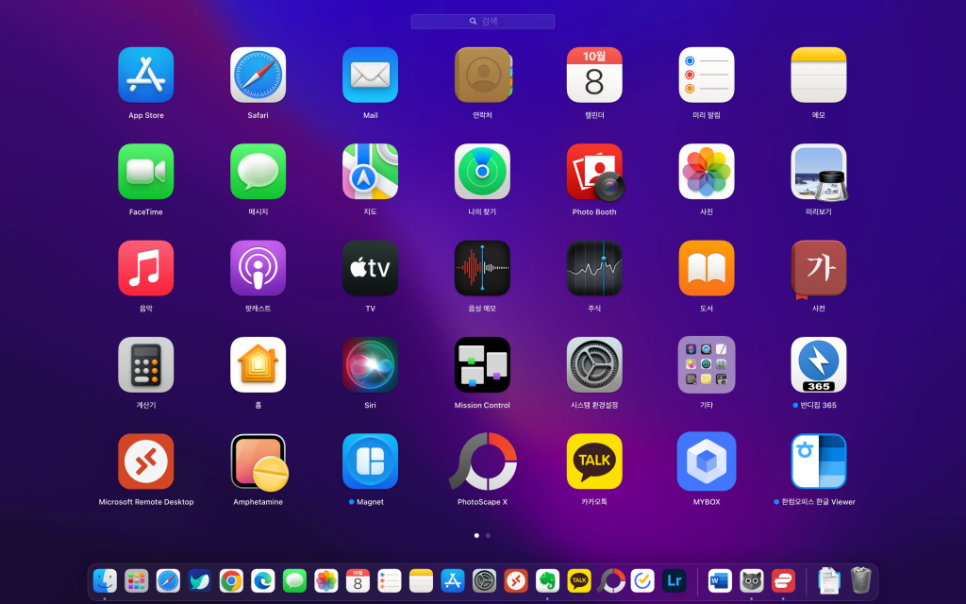Click the 검색 search field
Screen dimensions: 966x604
pos(483,22)
